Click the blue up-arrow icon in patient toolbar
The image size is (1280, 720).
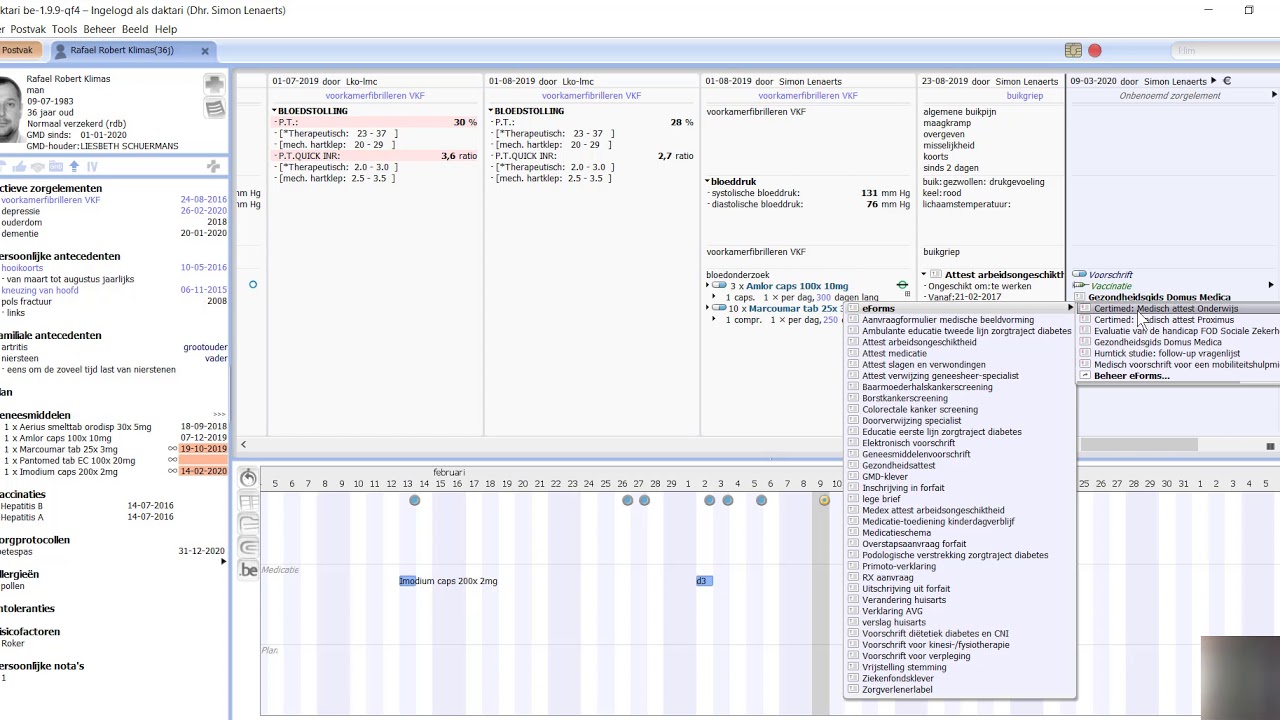pos(75,167)
